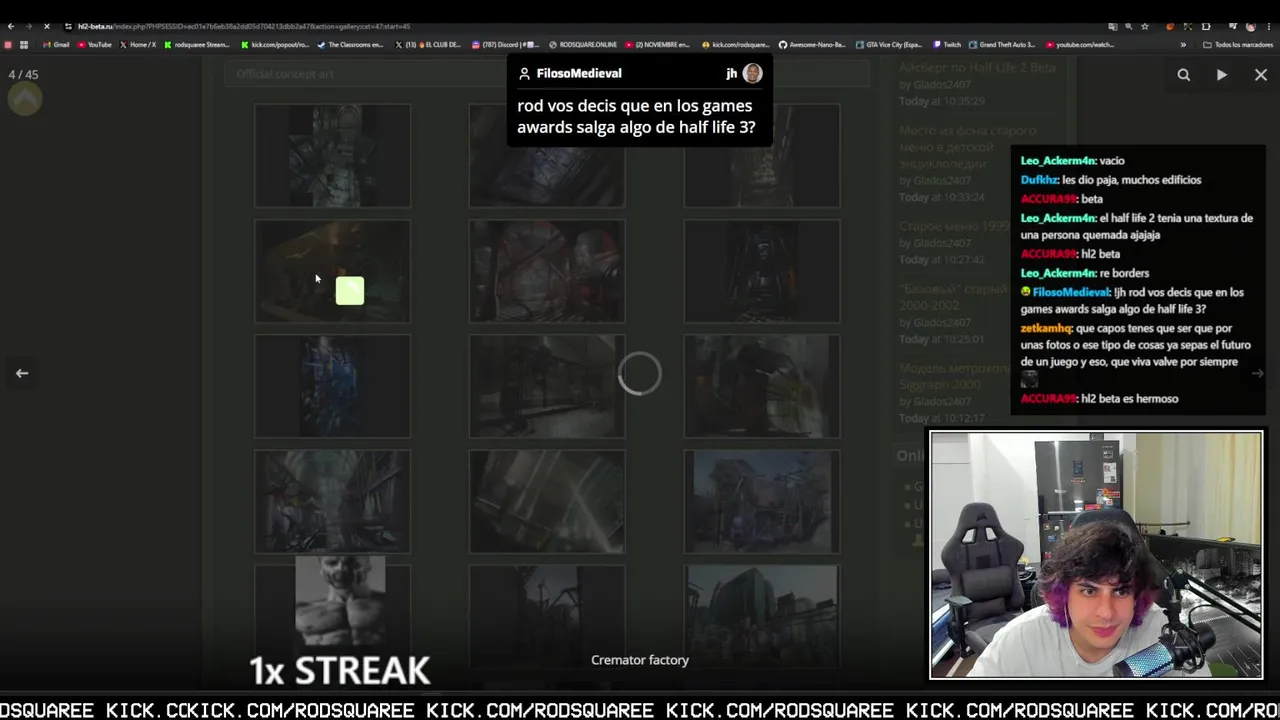Open site information icon beside hl2-beta.ru
The width and height of the screenshot is (1280, 720).
(x=68, y=26)
